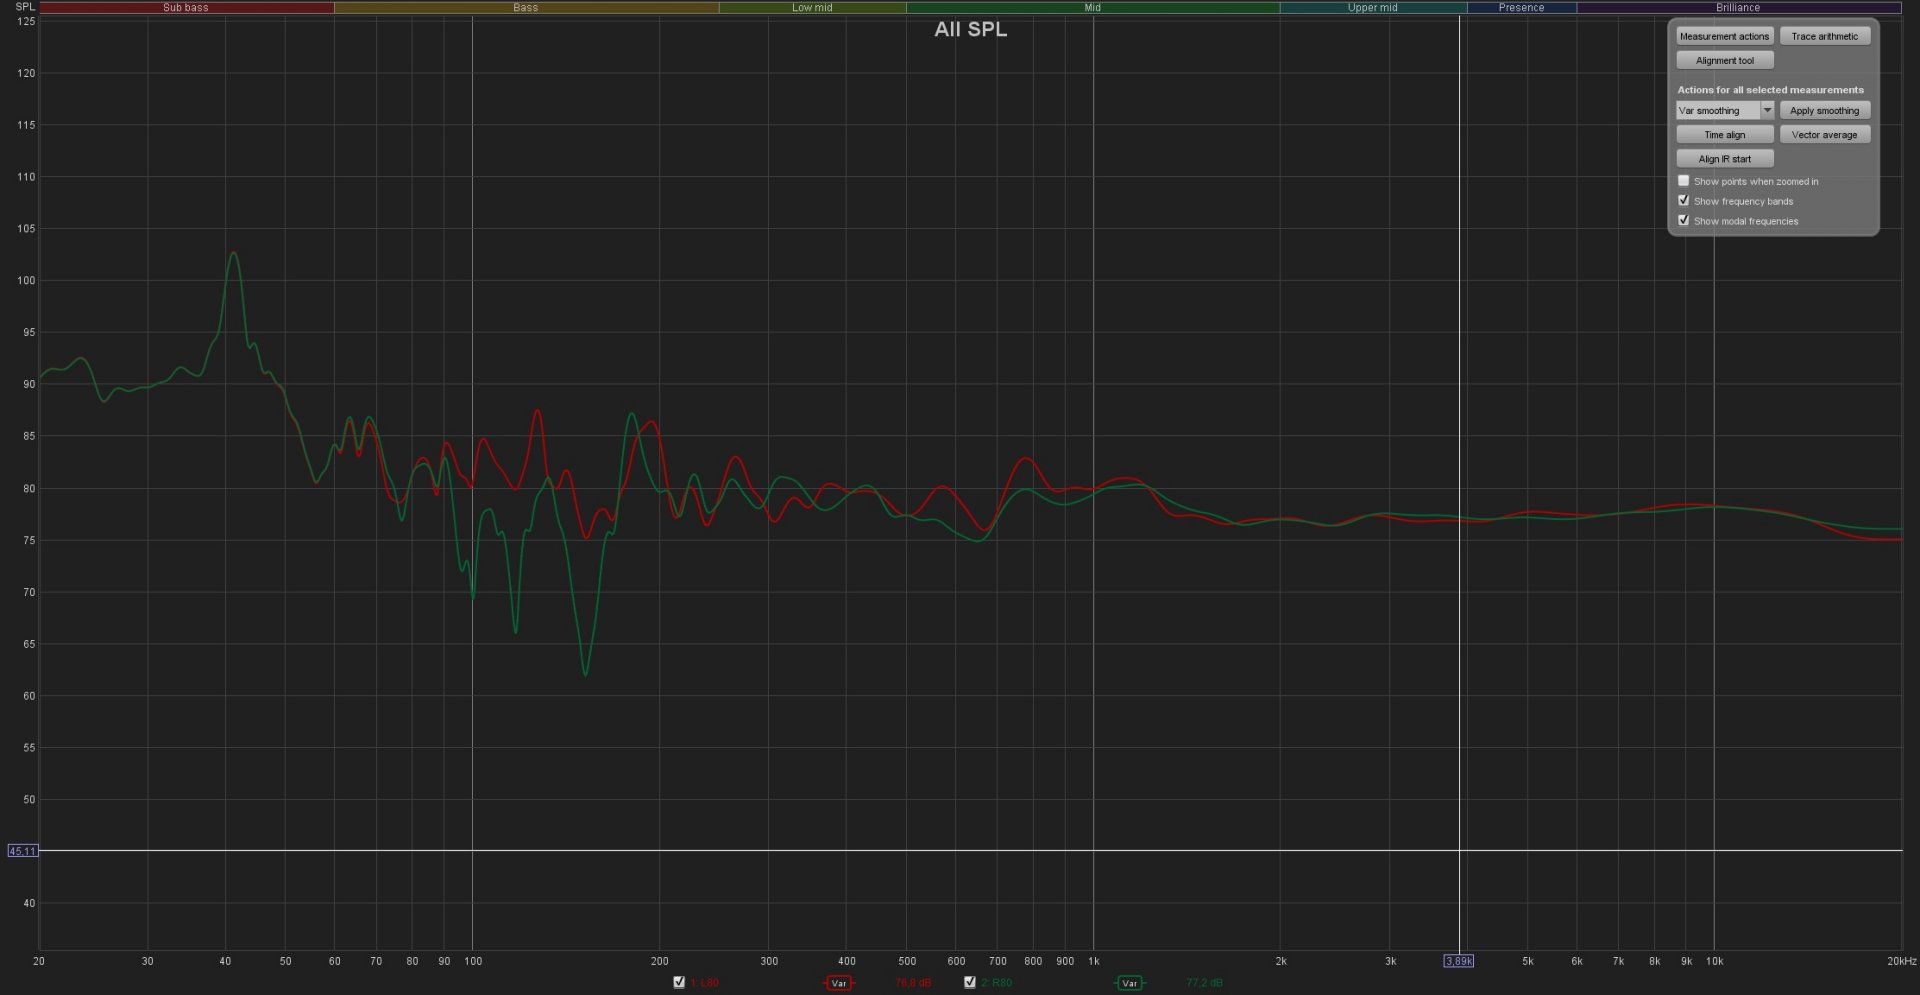Click the 100 frequency axis label
The image size is (1920, 995).
tap(473, 961)
